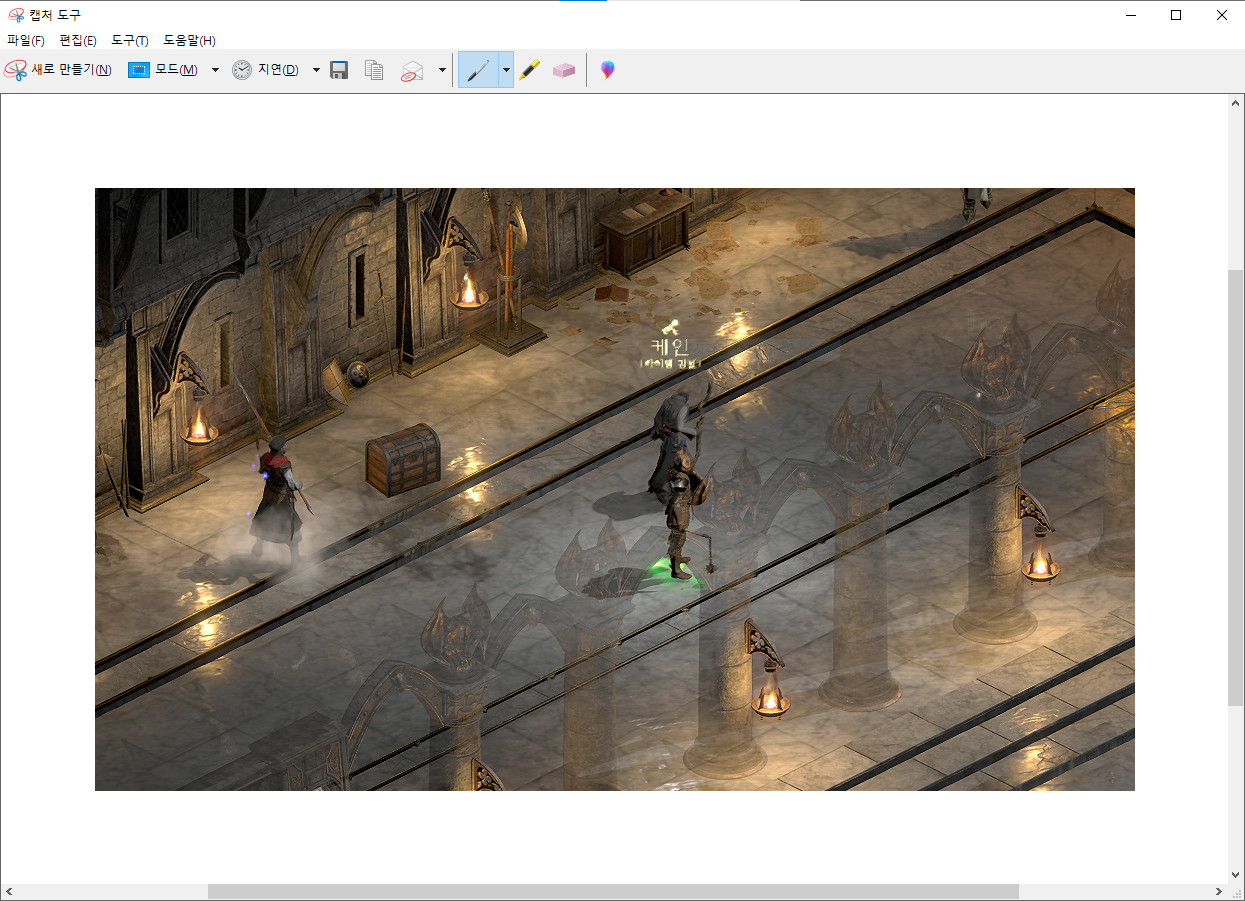Click the scroll left arrow

pos(9,891)
